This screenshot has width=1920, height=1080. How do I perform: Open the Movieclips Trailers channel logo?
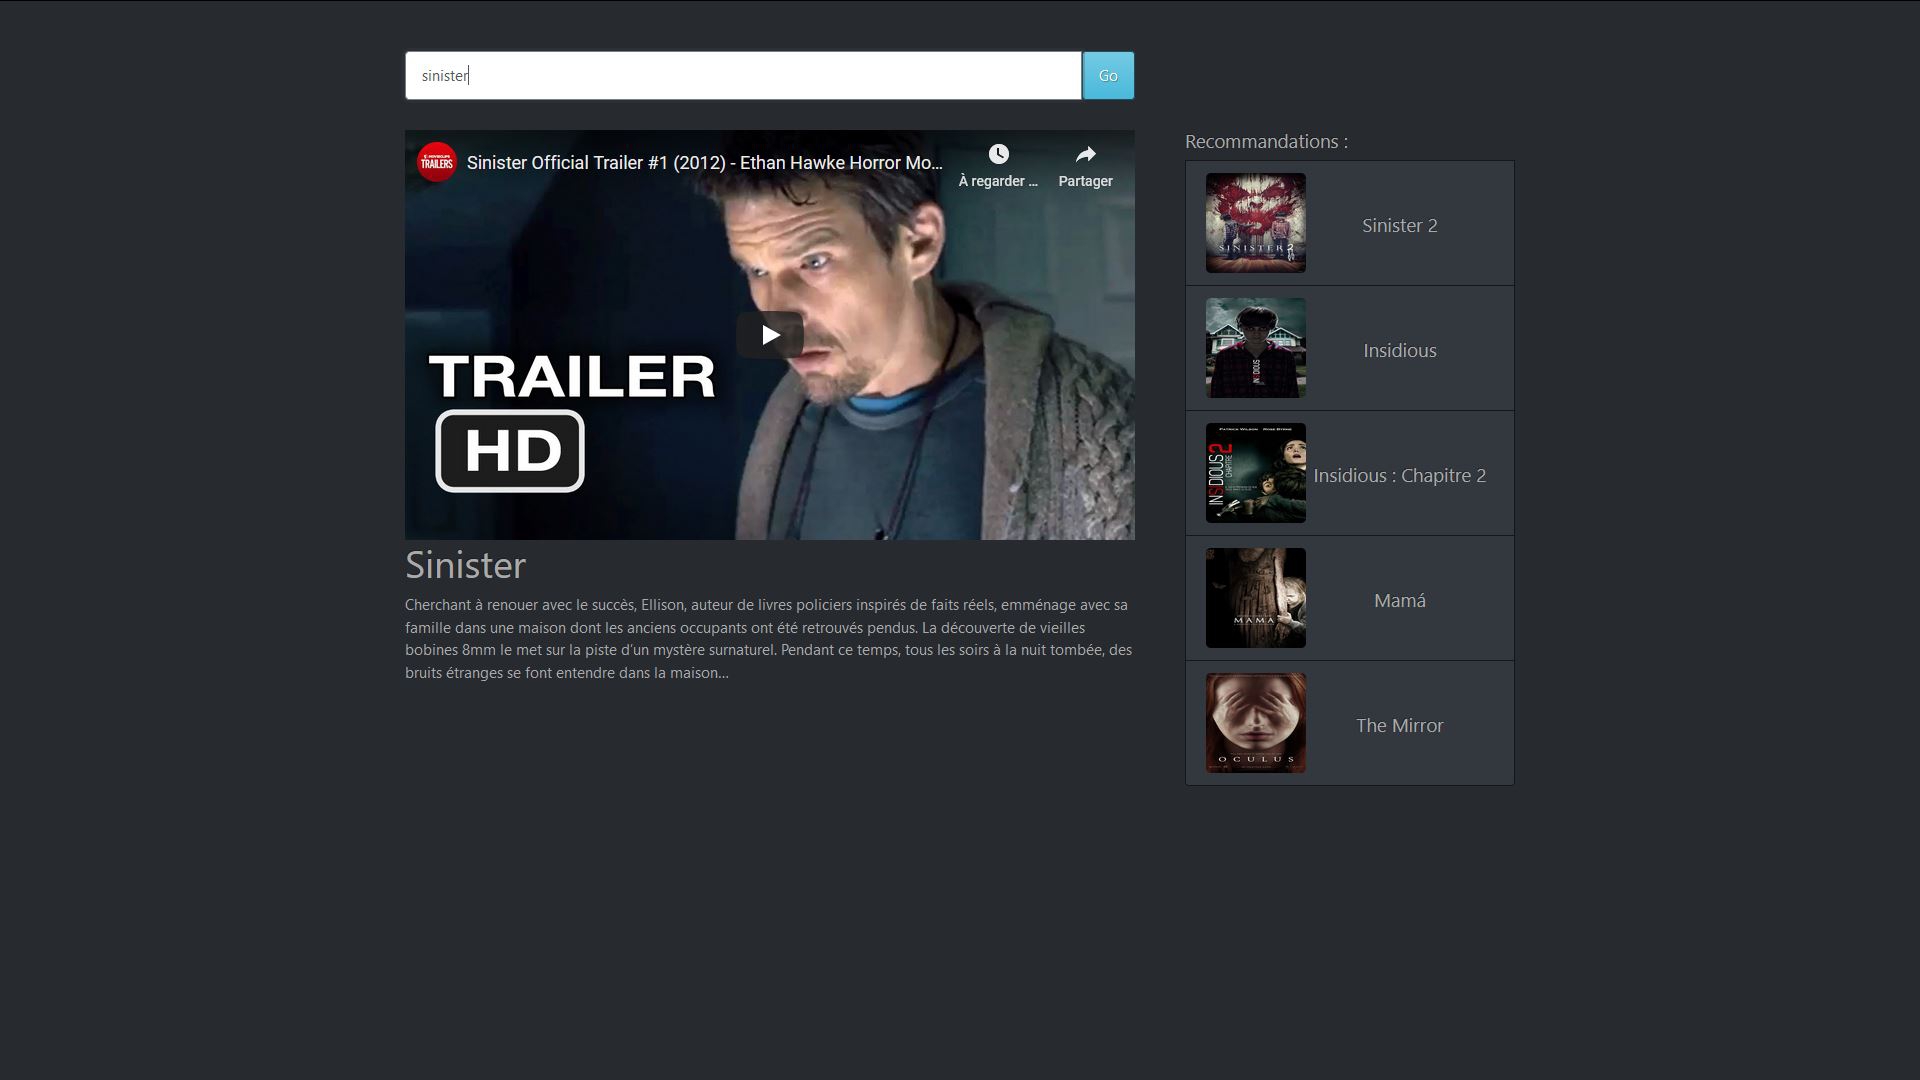coord(437,163)
